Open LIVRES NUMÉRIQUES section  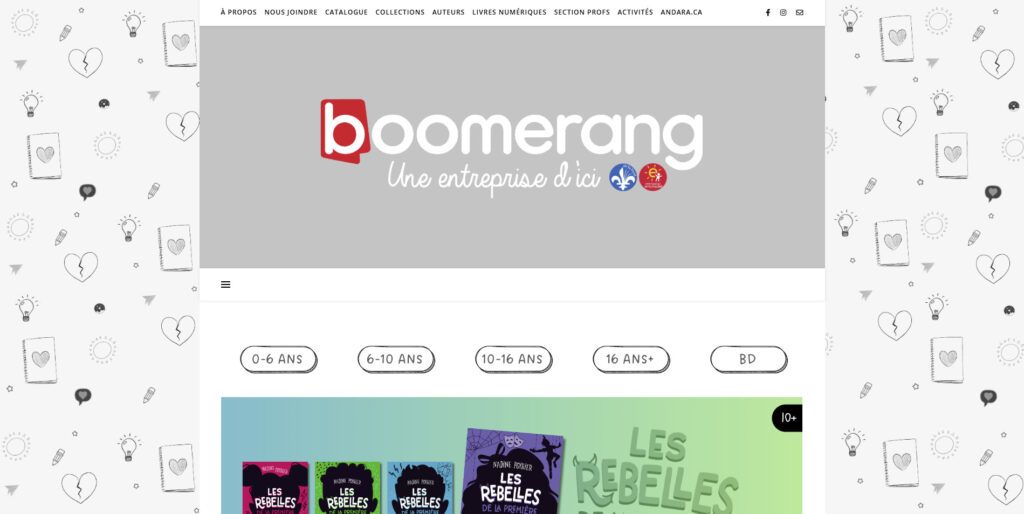coord(509,12)
